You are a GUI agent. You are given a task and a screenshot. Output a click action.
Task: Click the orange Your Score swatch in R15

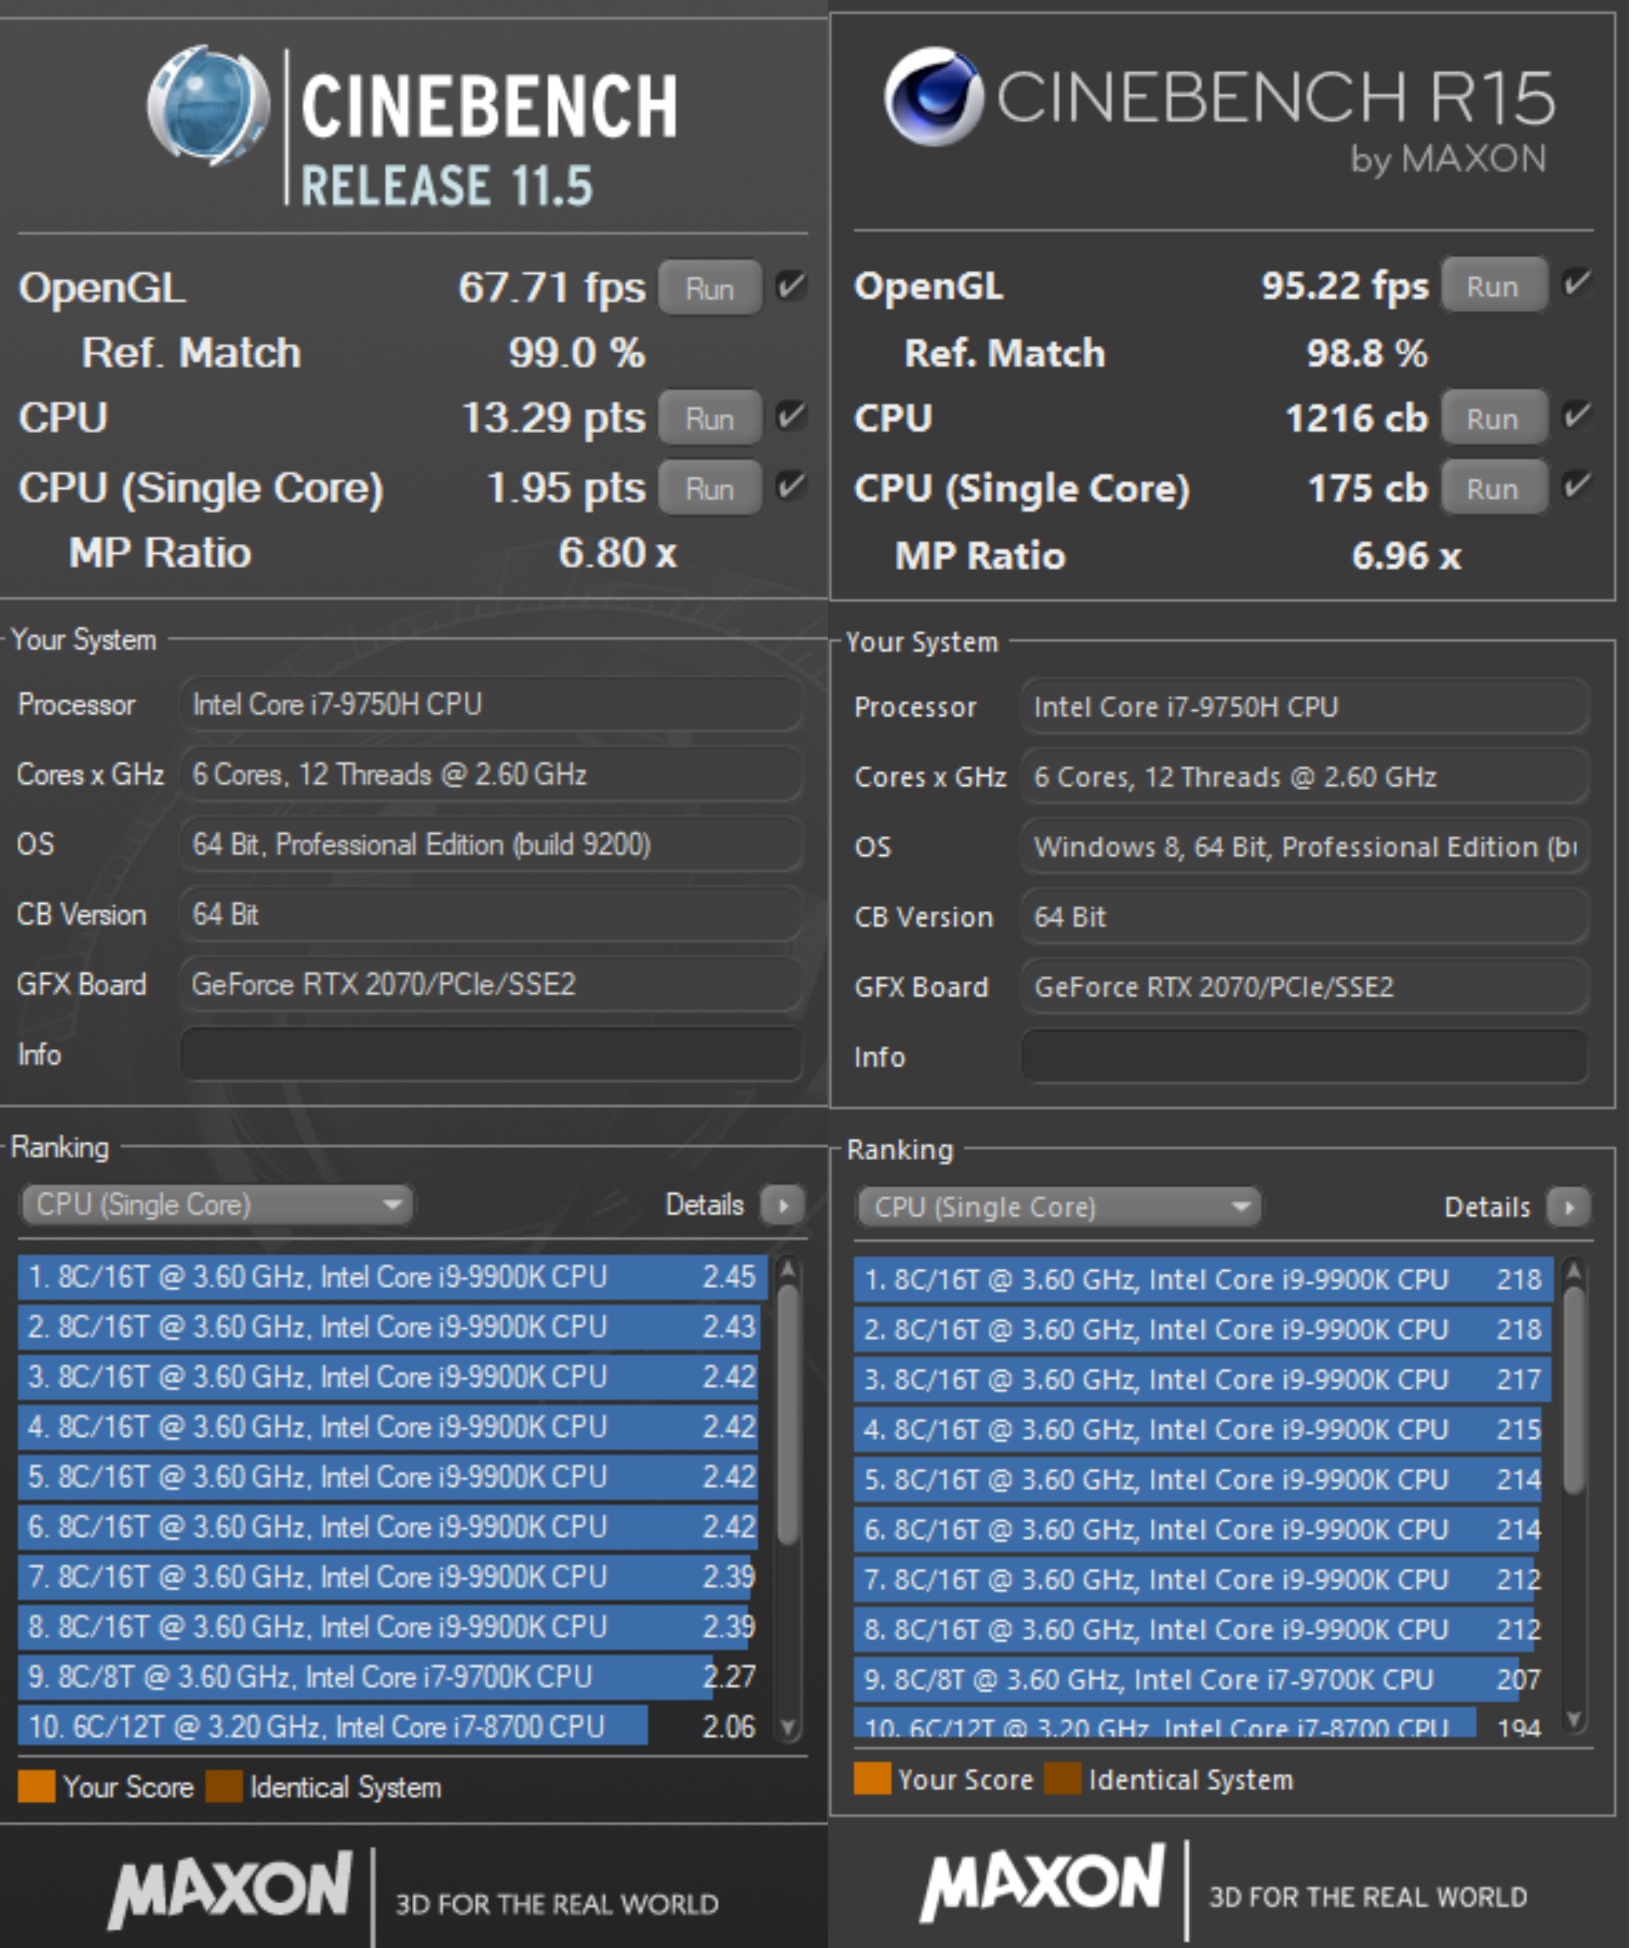(872, 1779)
